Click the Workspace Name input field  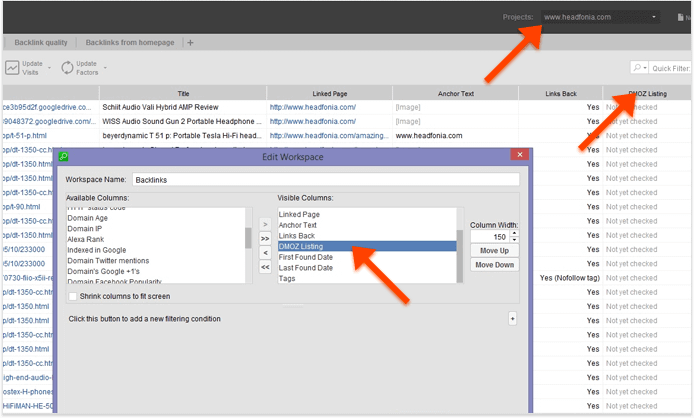pyautogui.click(x=325, y=180)
